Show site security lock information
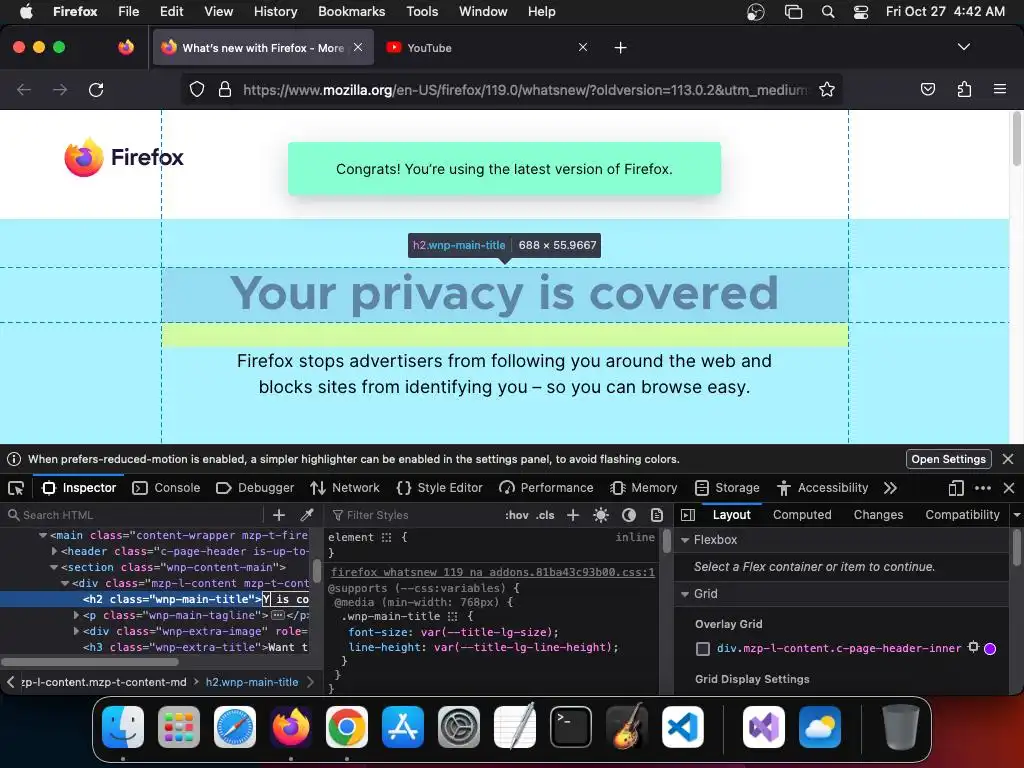Screen dimensions: 1024x768 [225, 89]
